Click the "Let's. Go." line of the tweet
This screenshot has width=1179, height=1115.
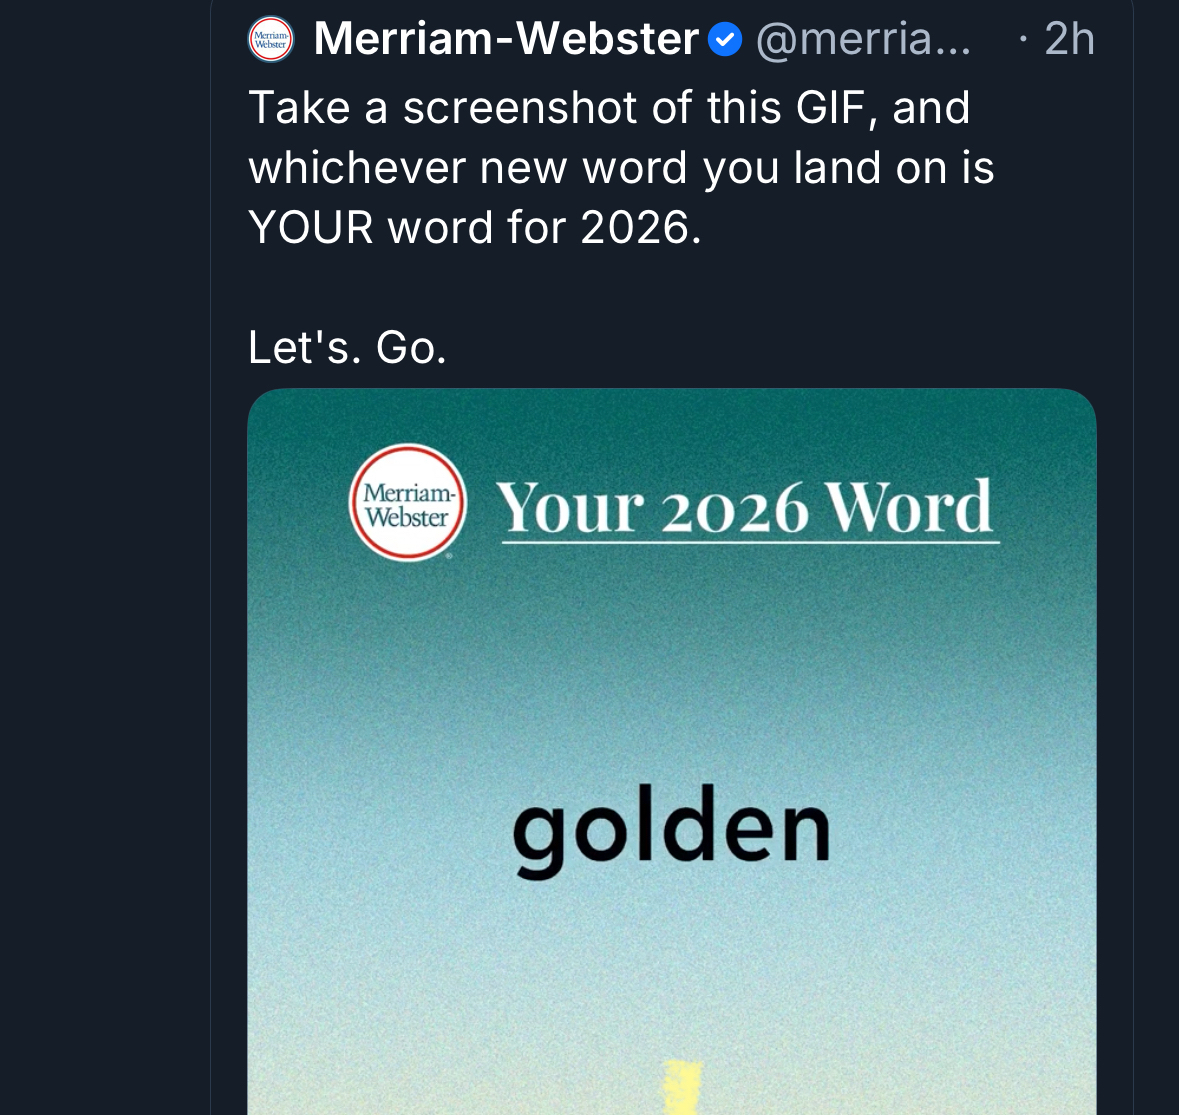(x=347, y=348)
